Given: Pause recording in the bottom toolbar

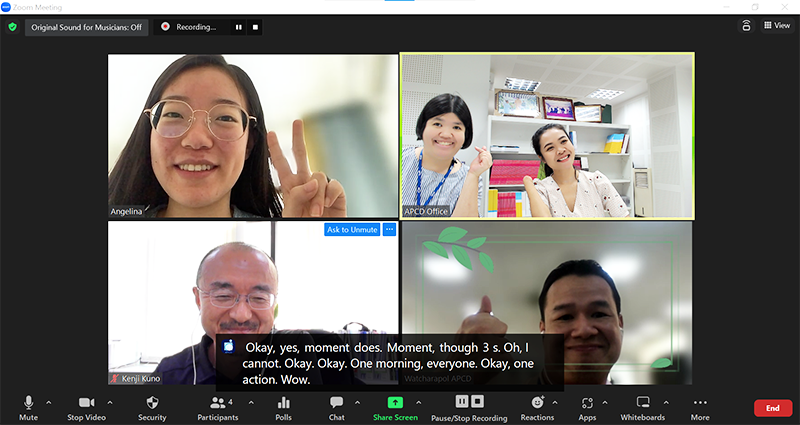Looking at the screenshot, I should (462, 402).
